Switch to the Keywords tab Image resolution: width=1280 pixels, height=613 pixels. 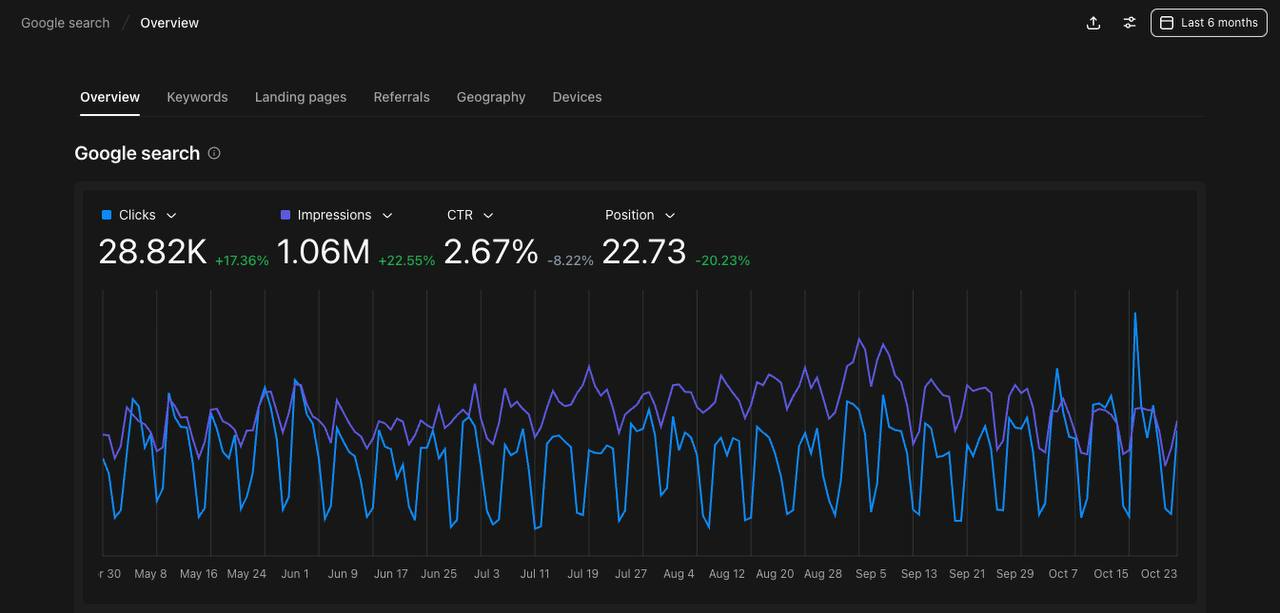click(197, 96)
